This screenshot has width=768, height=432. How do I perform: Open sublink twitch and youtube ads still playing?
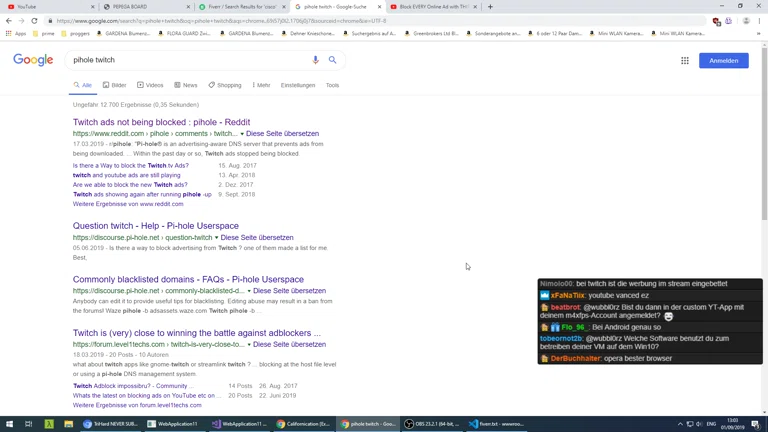tap(126, 175)
